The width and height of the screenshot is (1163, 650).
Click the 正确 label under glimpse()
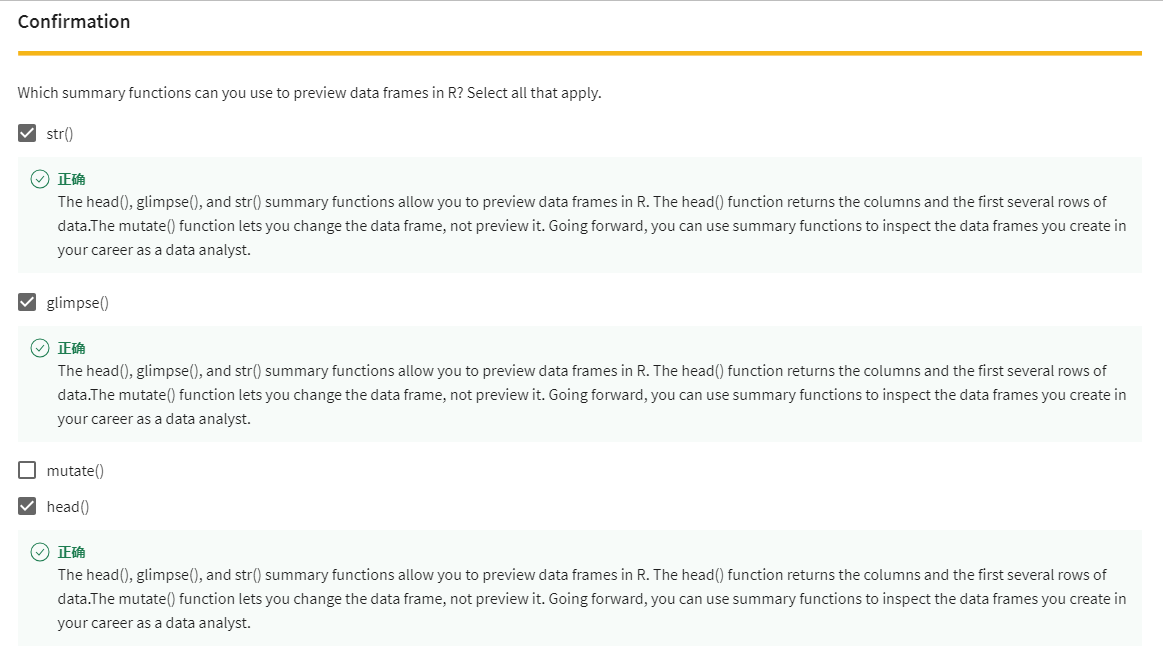click(71, 348)
